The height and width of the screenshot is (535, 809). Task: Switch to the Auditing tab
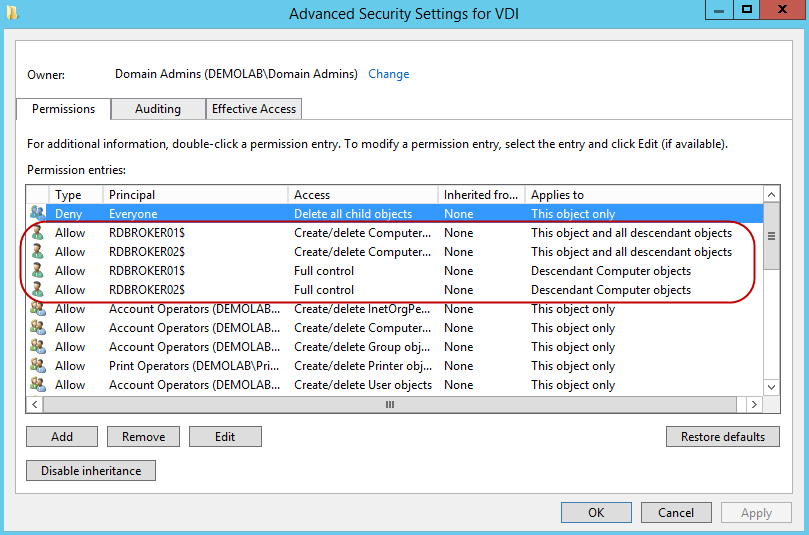158,109
